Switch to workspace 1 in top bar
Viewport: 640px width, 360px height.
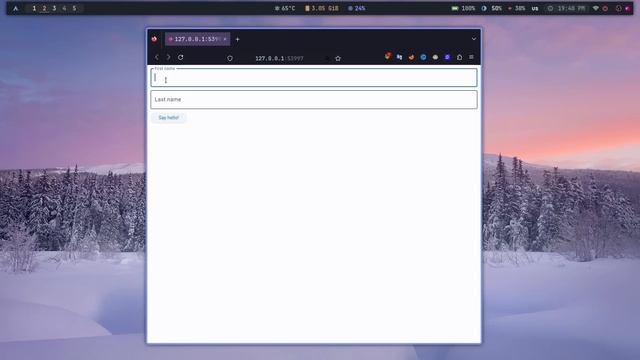pos(34,8)
